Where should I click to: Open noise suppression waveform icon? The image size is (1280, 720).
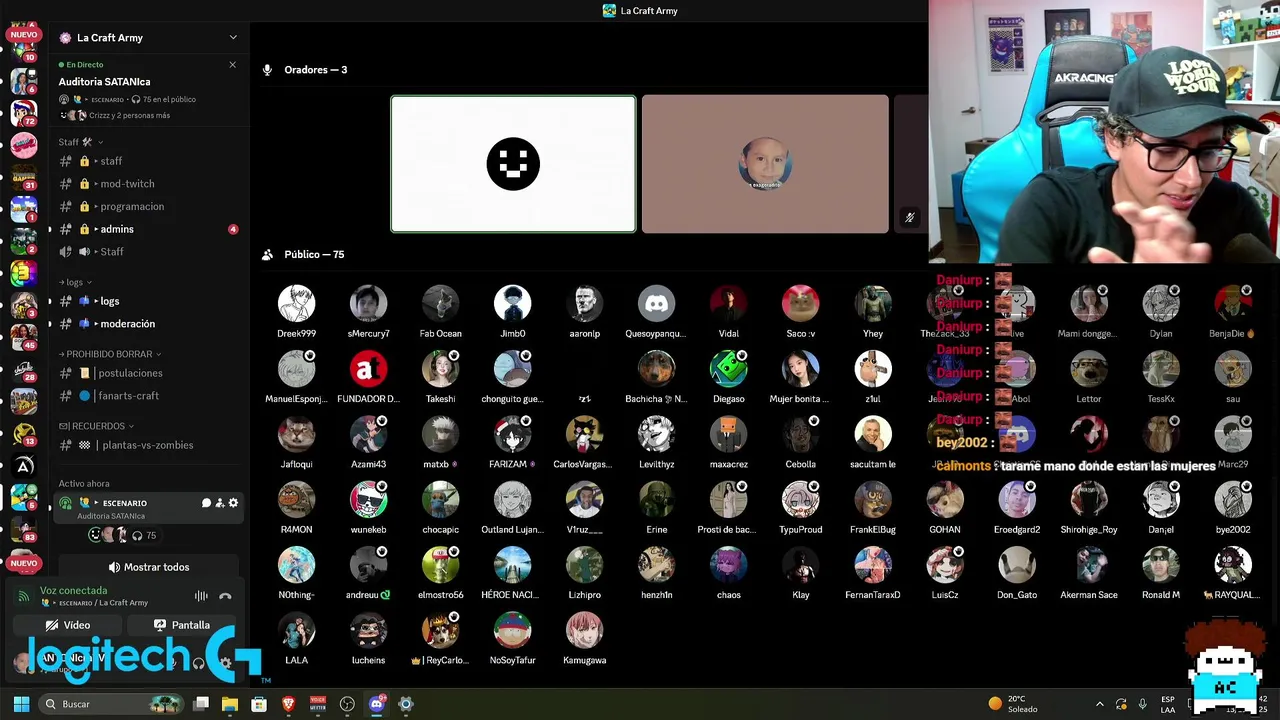coord(201,596)
